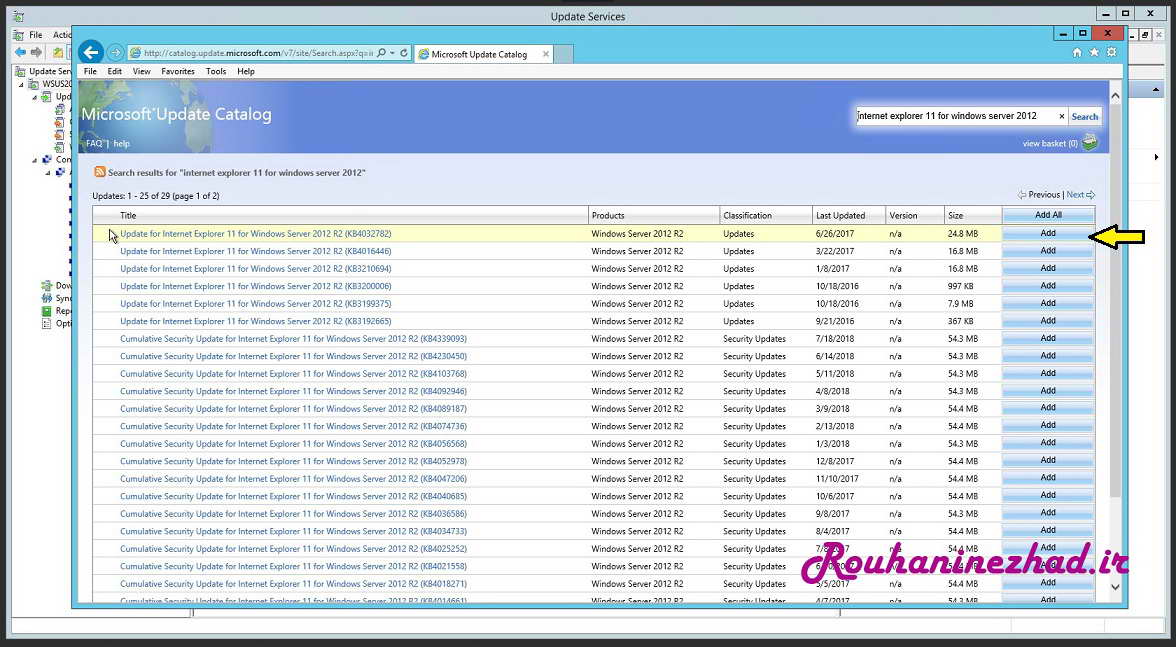Sort results by the Version column header
The height and width of the screenshot is (647, 1176).
[x=914, y=215]
